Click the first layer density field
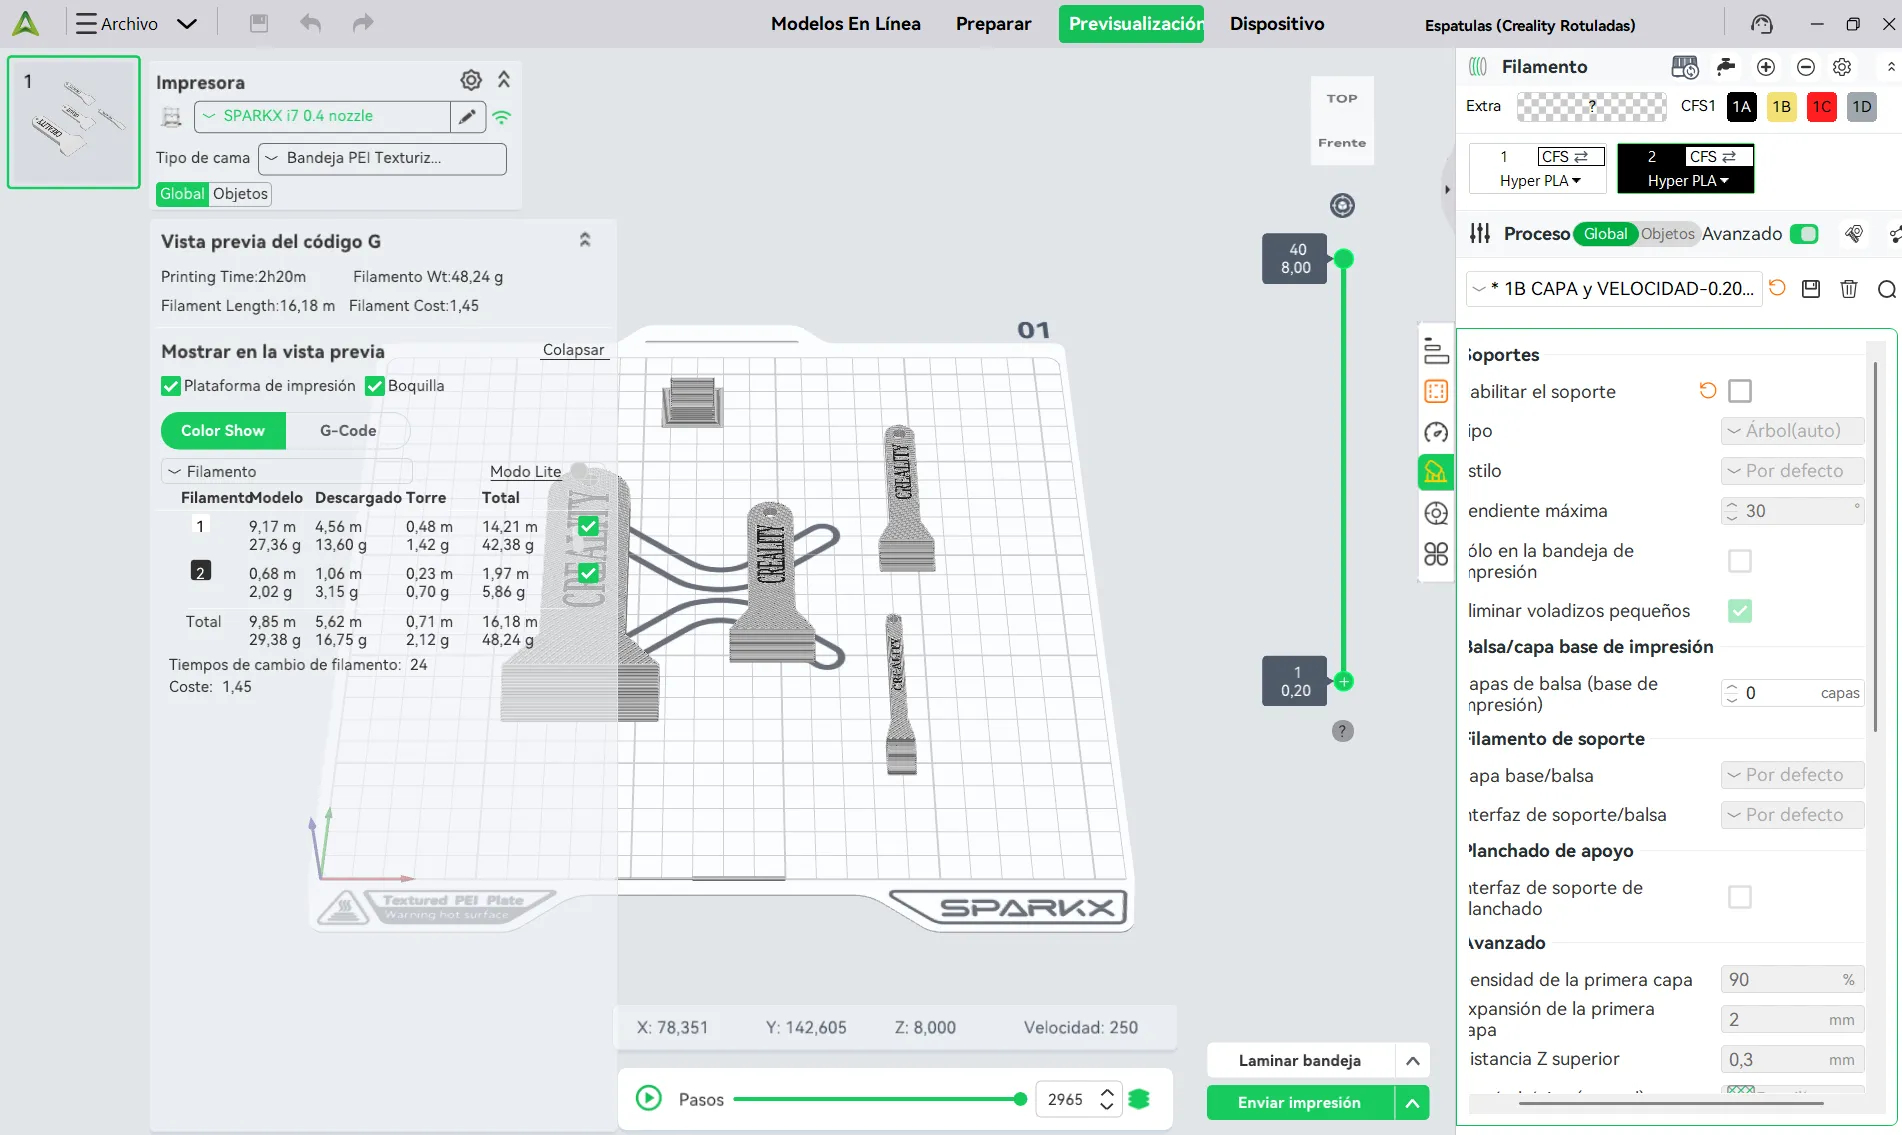Viewport: 1902px width, 1135px height. [1792, 980]
